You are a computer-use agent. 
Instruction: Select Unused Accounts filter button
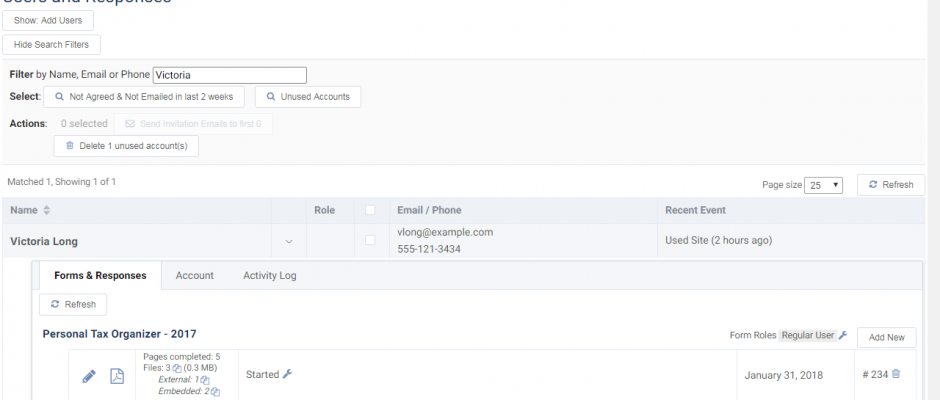pos(308,97)
